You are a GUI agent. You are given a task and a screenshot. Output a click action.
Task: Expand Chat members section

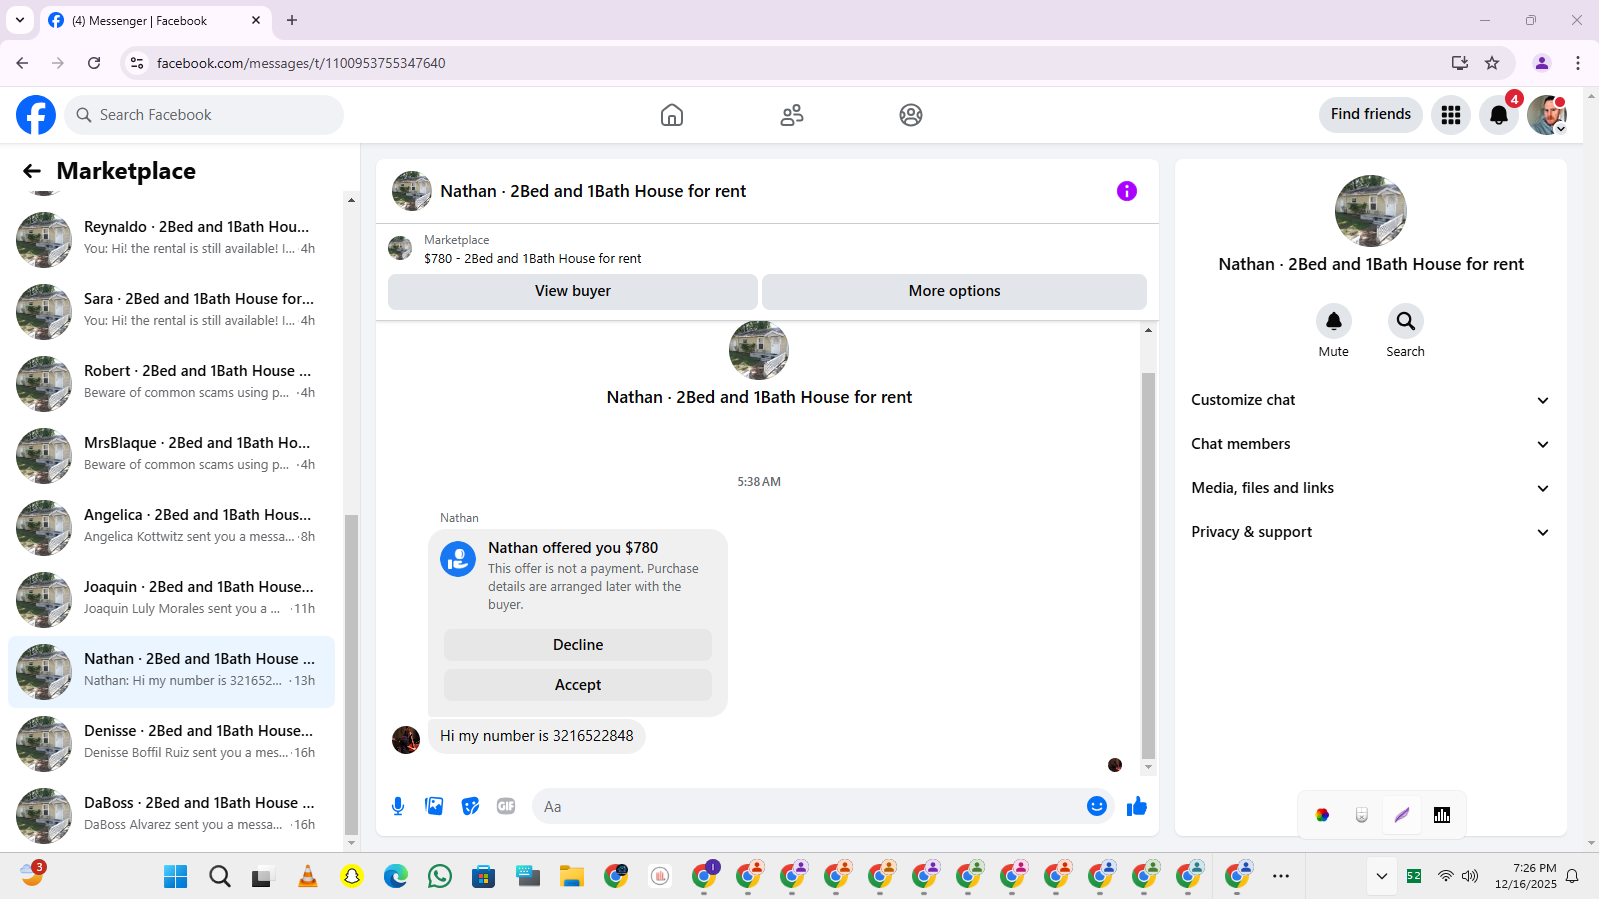(x=1370, y=444)
